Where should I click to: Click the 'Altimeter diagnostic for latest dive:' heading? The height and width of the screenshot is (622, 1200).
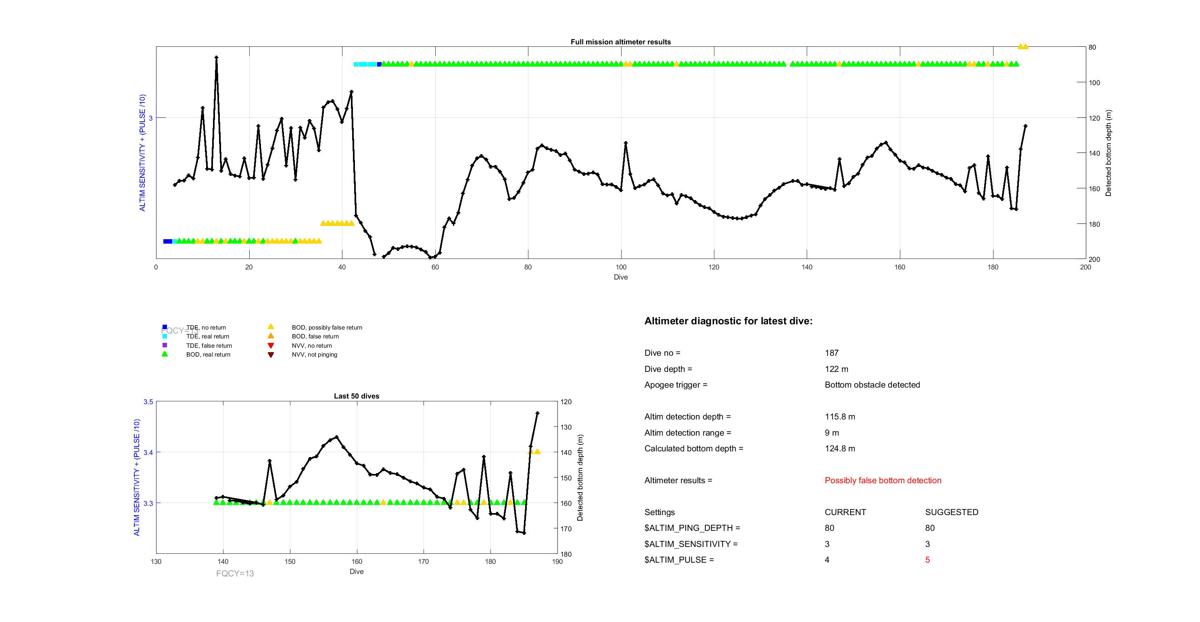[x=728, y=321]
